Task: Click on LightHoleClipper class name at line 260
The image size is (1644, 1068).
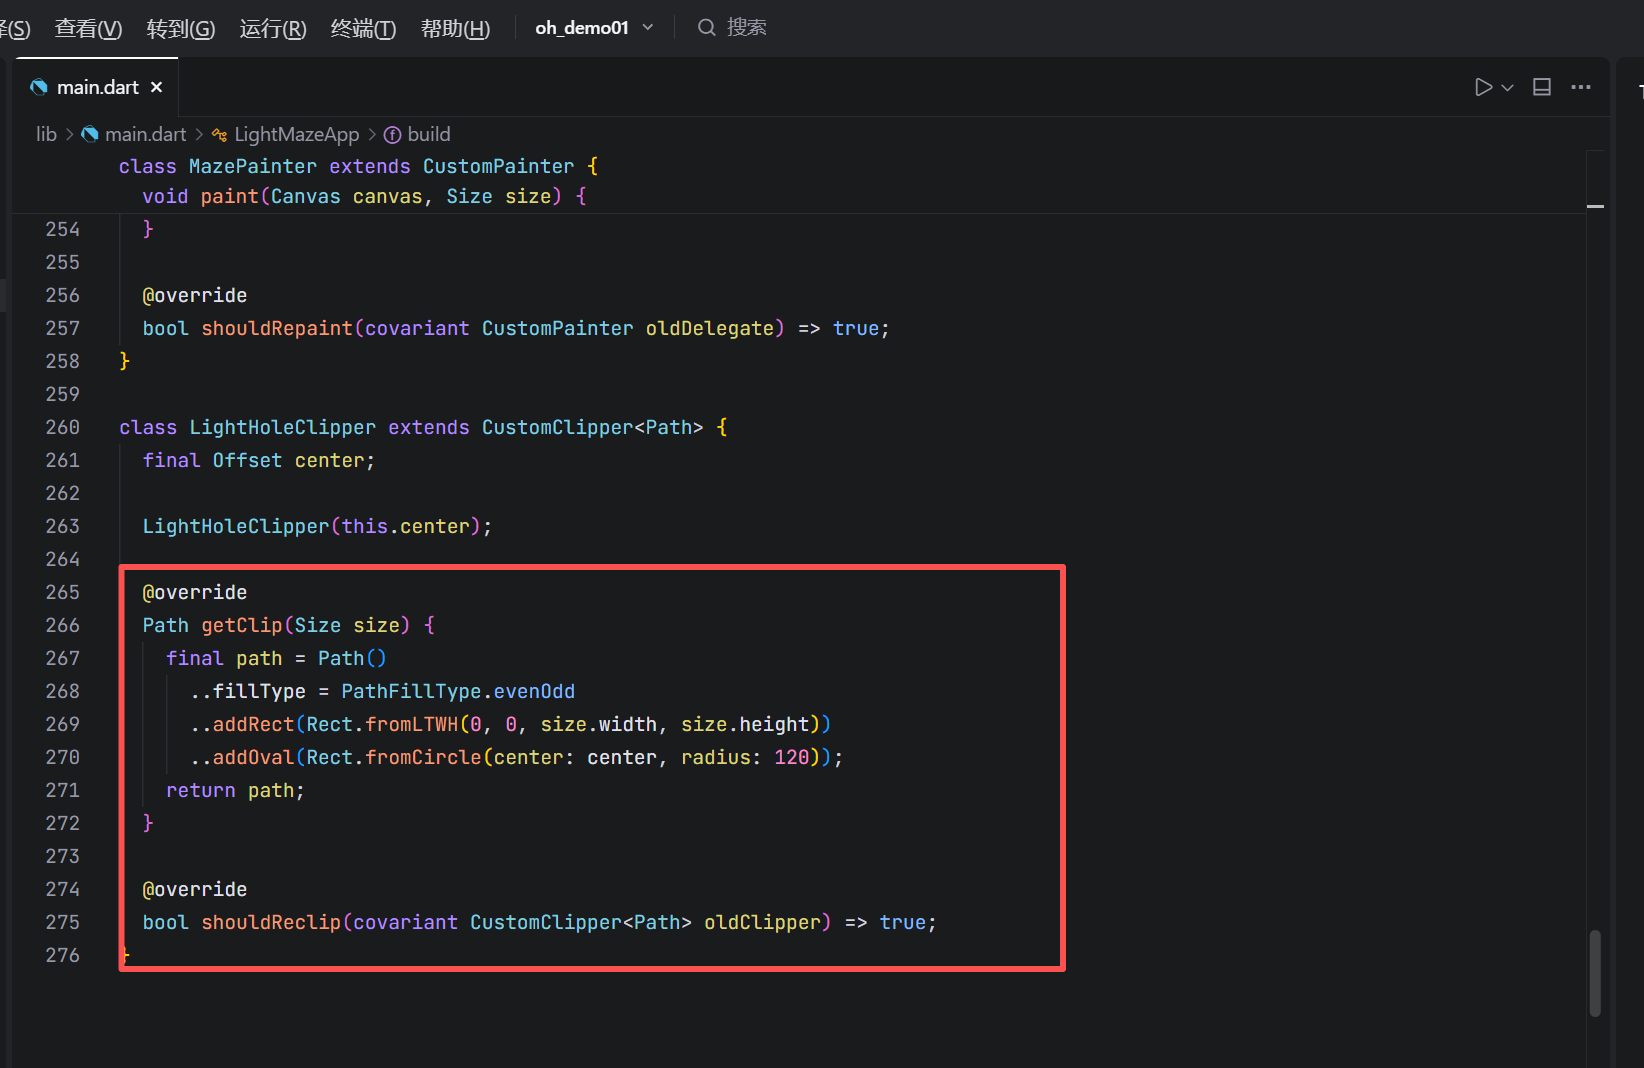Action: (283, 427)
